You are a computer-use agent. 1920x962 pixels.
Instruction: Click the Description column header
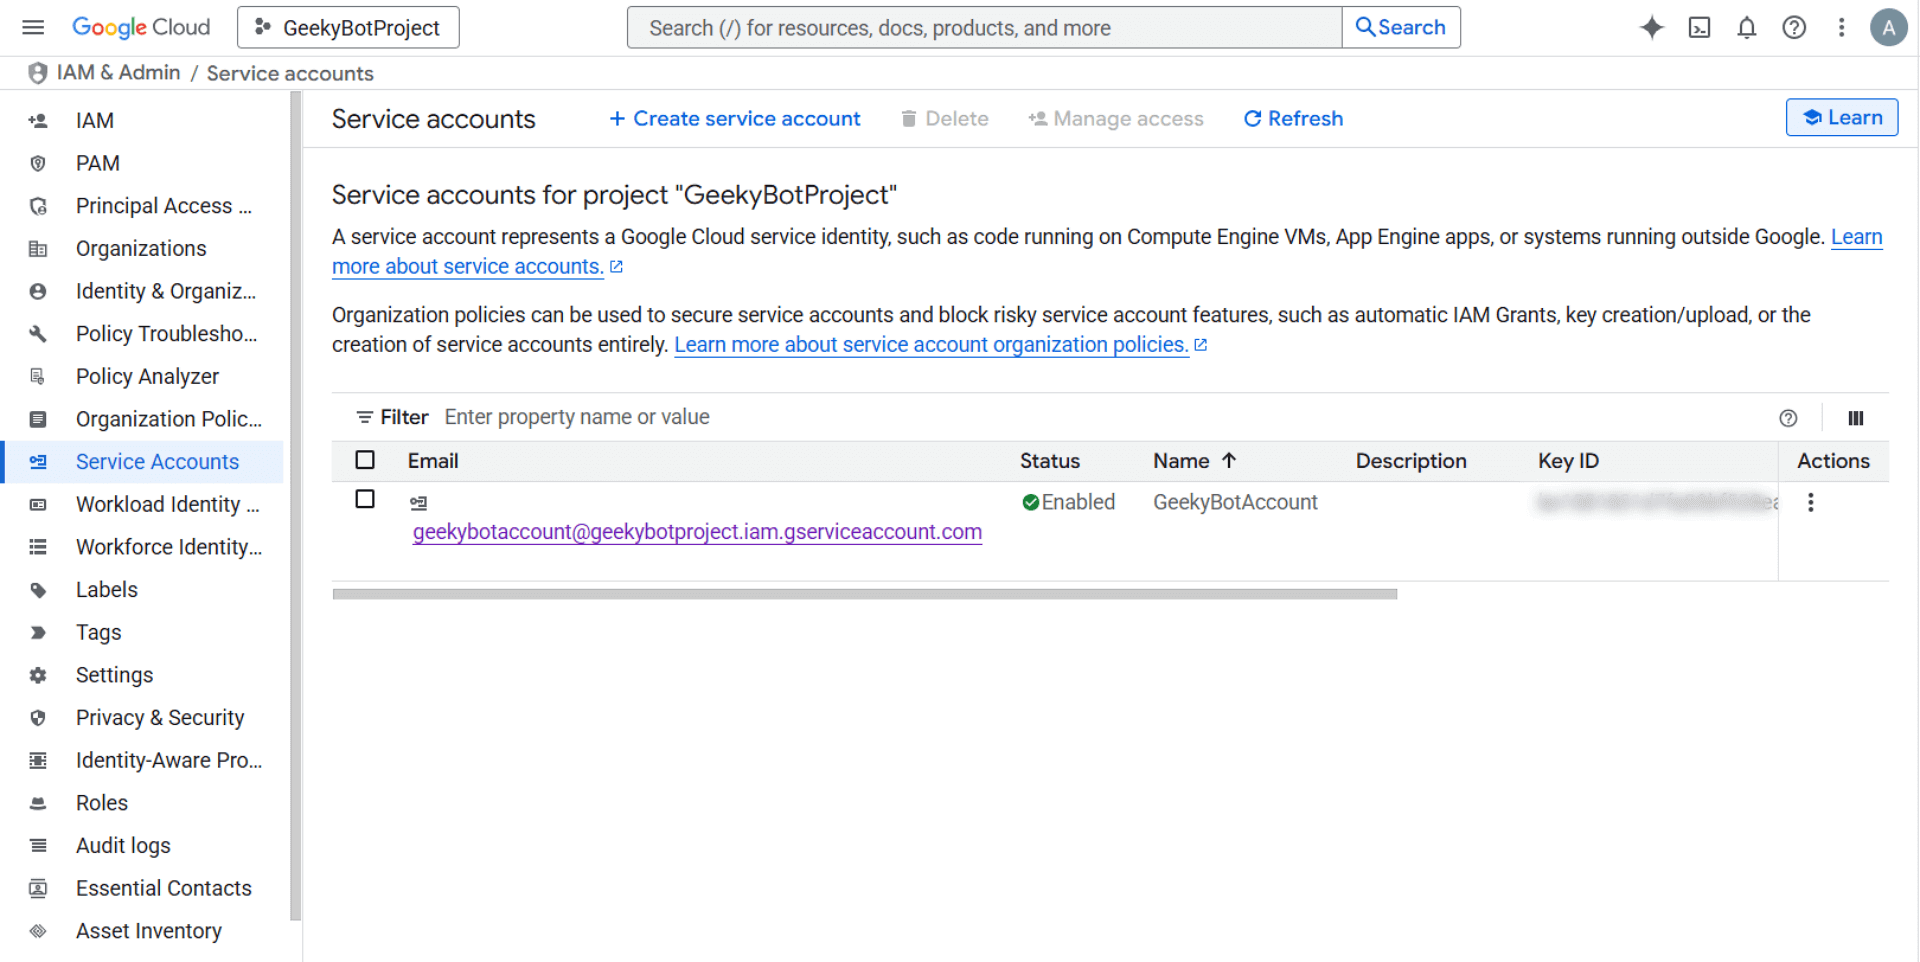click(x=1411, y=461)
